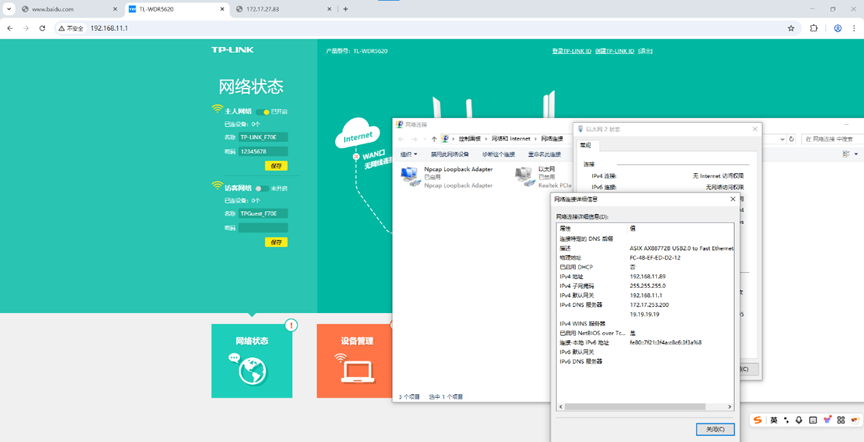Select the physical address FC-48-EF-ED-D2-12 row
This screenshot has height=442, width=864.
(x=645, y=257)
